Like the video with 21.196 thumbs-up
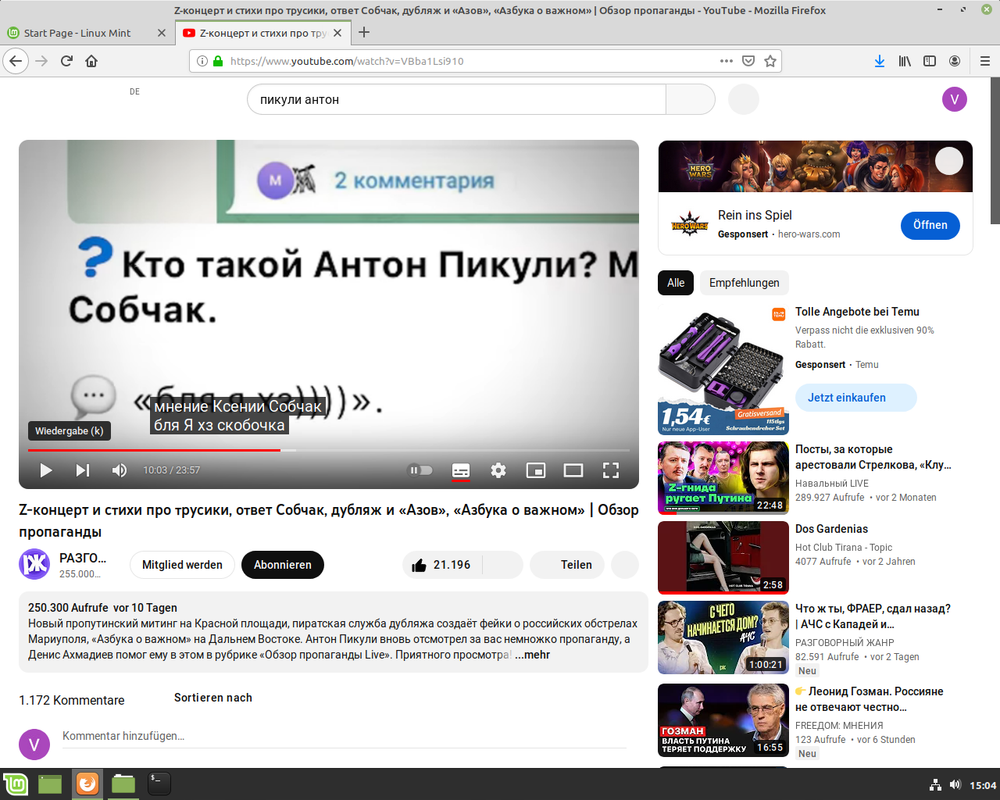Viewport: 1000px width, 800px height. 441,565
